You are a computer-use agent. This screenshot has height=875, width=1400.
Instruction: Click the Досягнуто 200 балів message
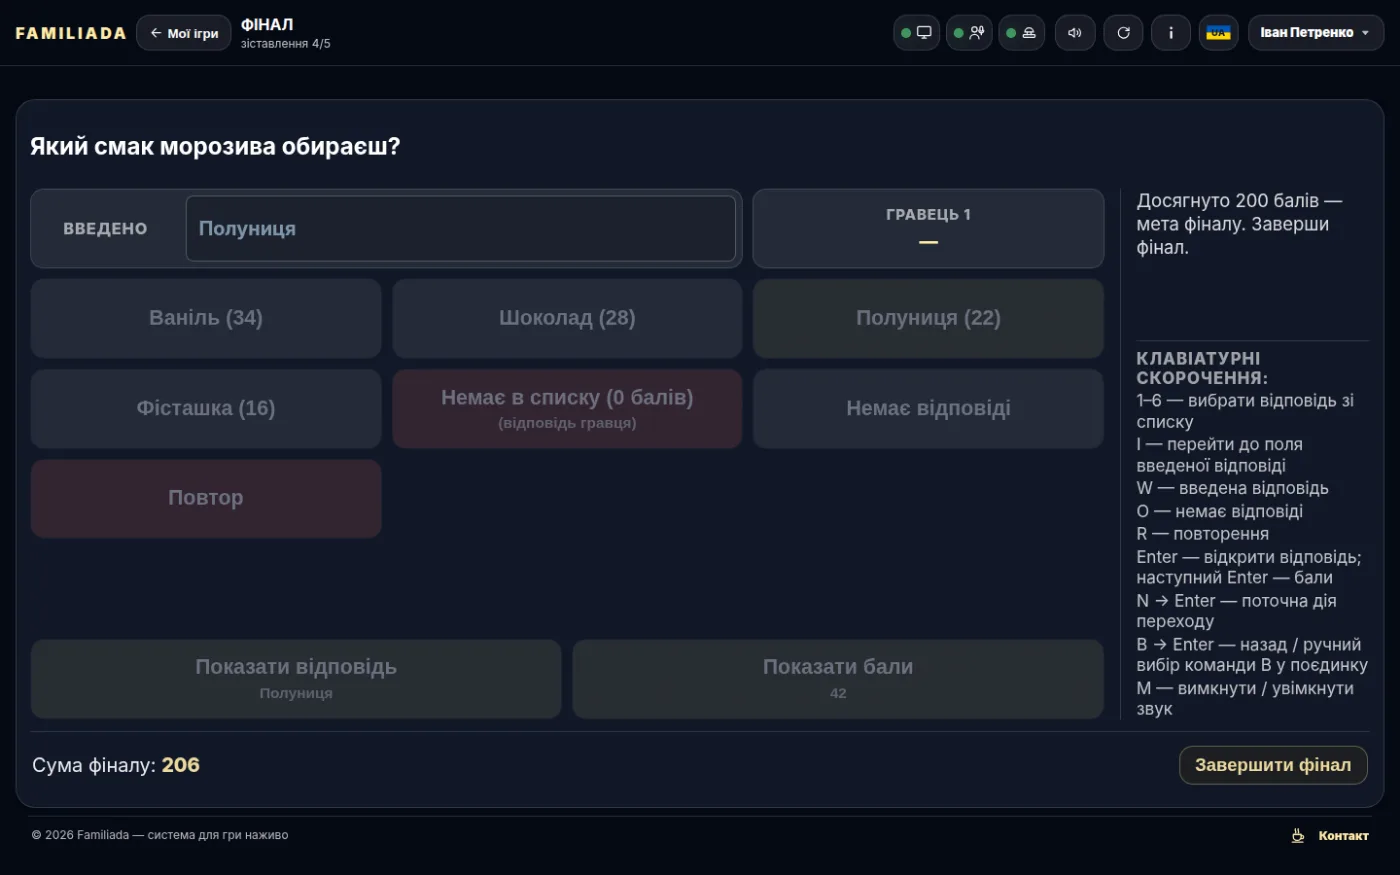click(x=1239, y=224)
